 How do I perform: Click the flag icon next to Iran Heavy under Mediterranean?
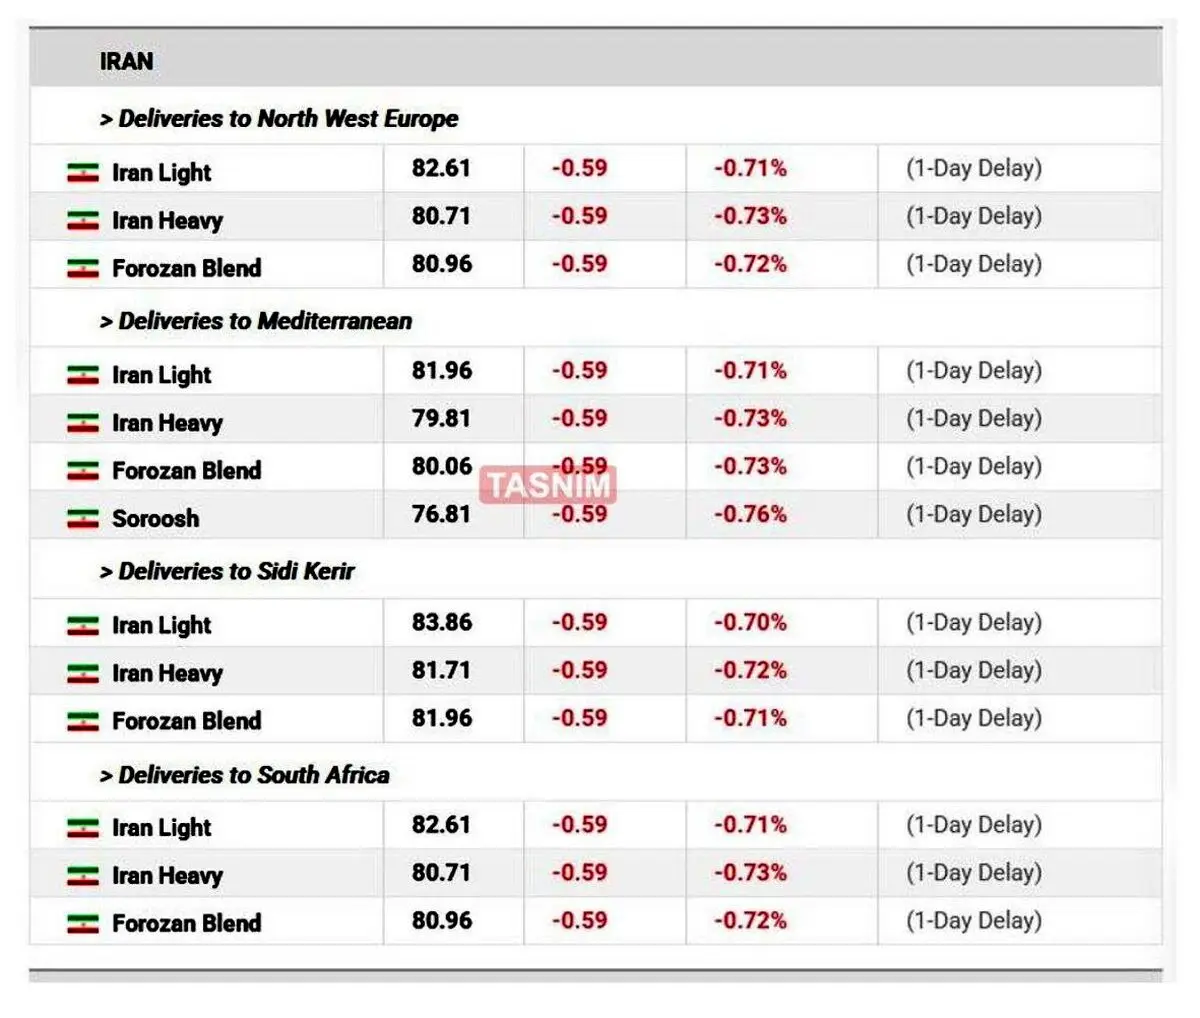83,423
